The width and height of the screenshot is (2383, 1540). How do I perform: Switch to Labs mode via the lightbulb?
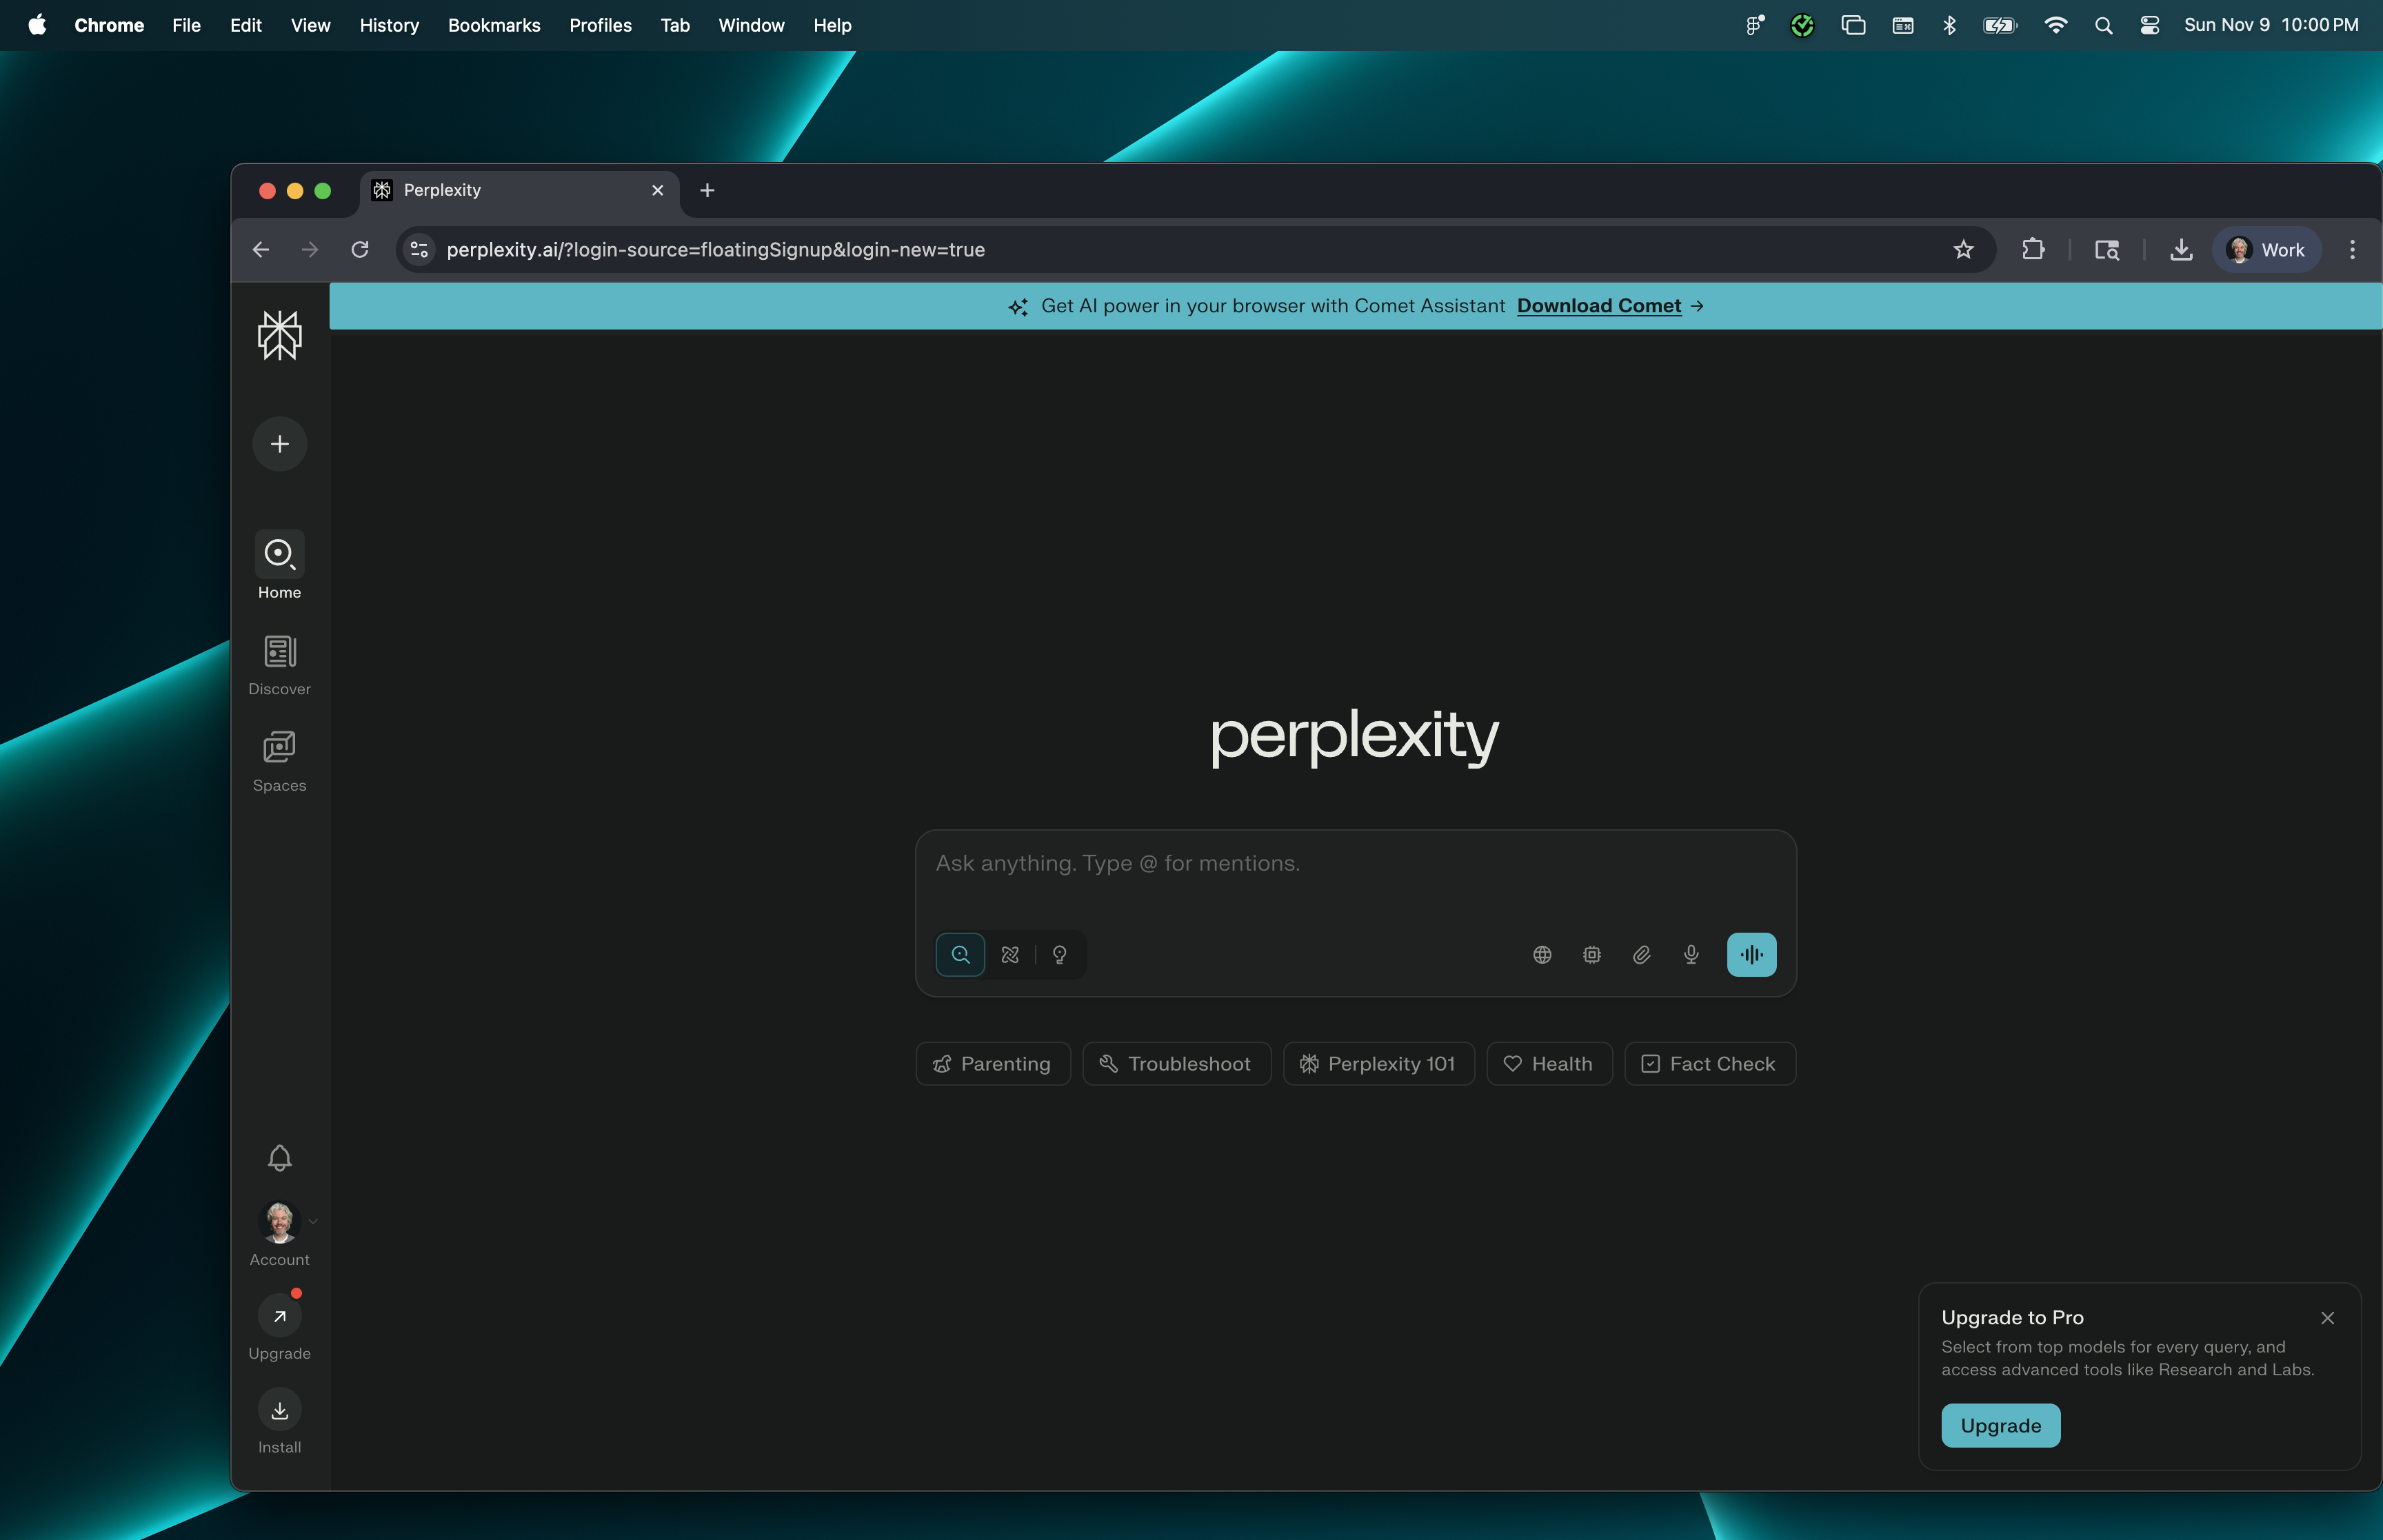tap(1060, 954)
